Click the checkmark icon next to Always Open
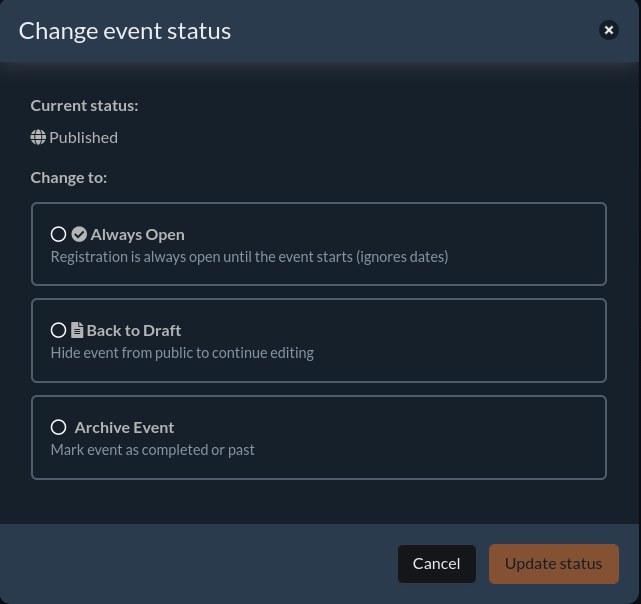 point(79,234)
